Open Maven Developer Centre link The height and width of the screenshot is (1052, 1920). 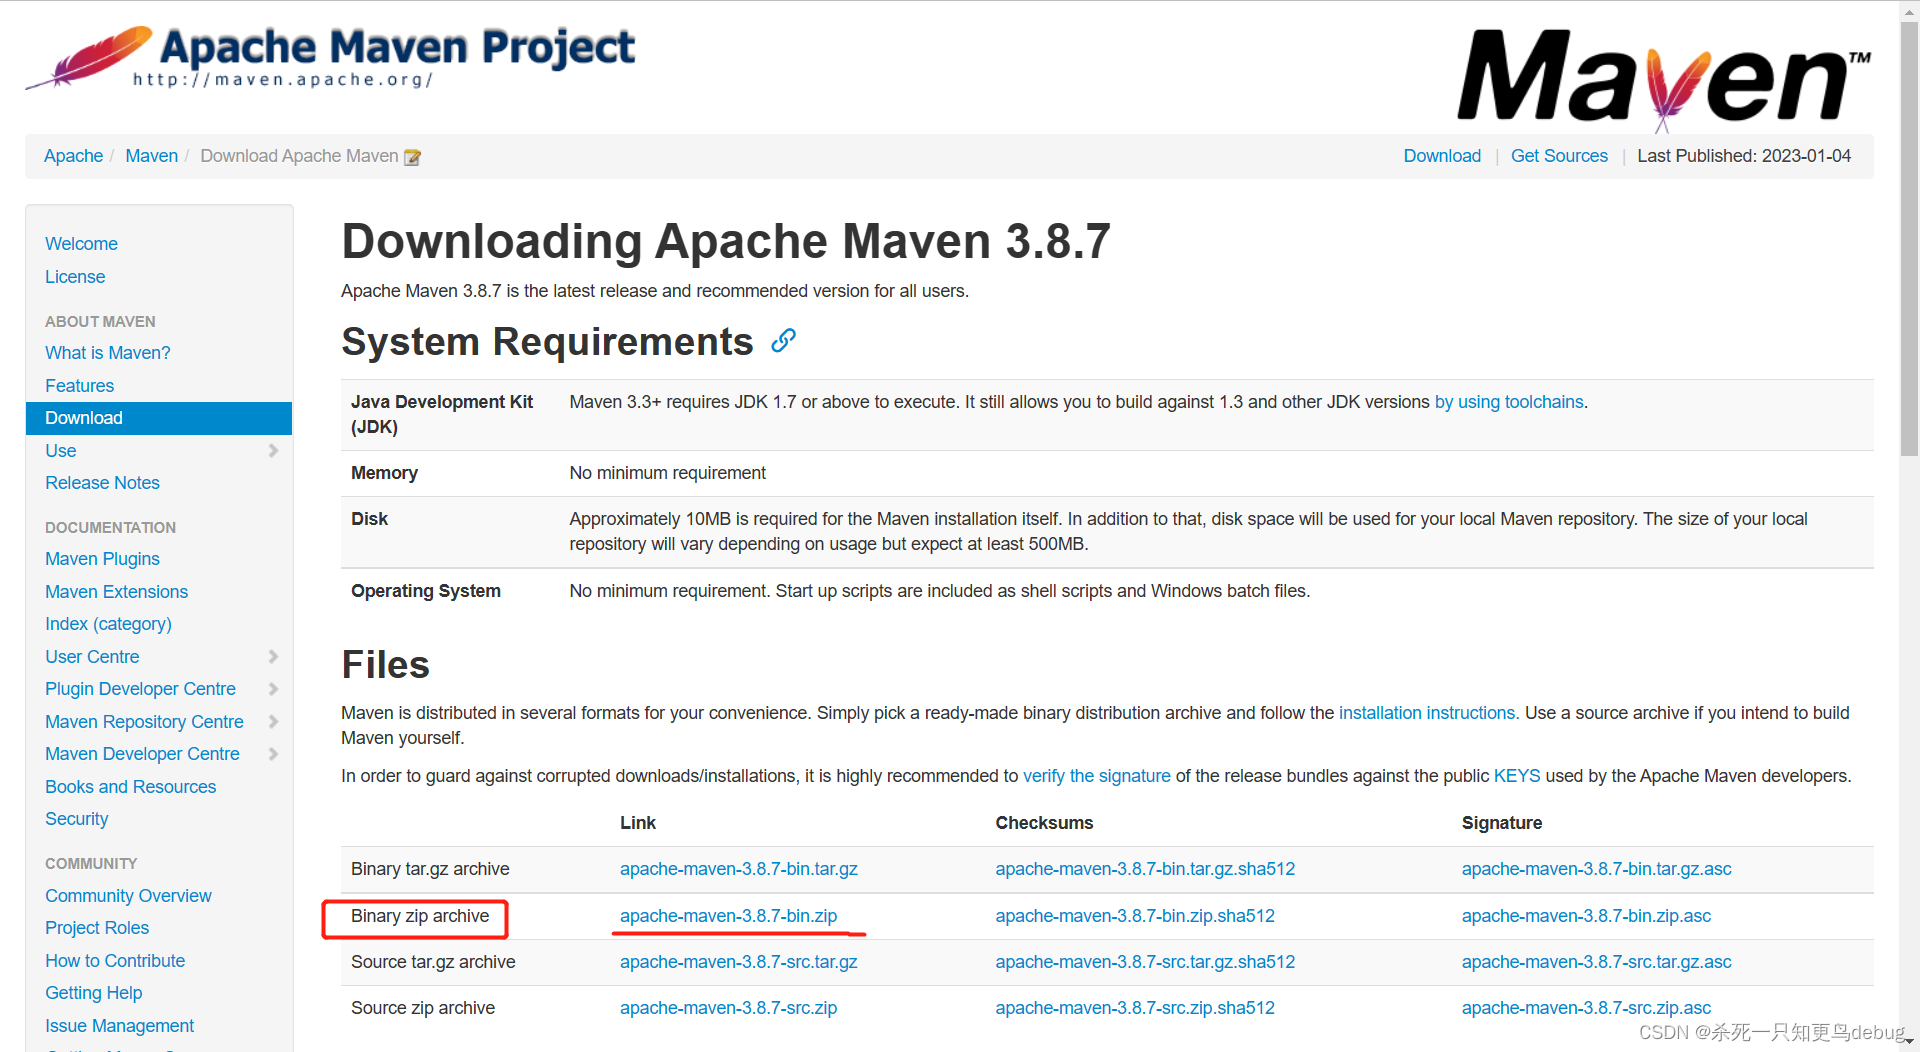(142, 754)
